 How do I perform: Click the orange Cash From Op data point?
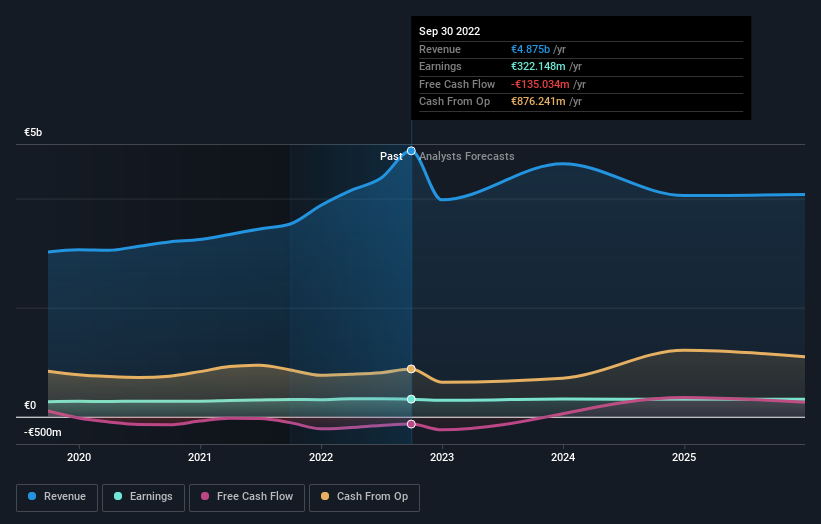pos(411,369)
